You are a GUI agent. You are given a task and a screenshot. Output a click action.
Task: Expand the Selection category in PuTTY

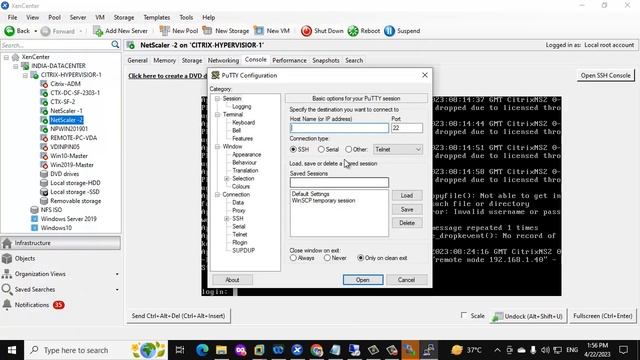[227, 179]
